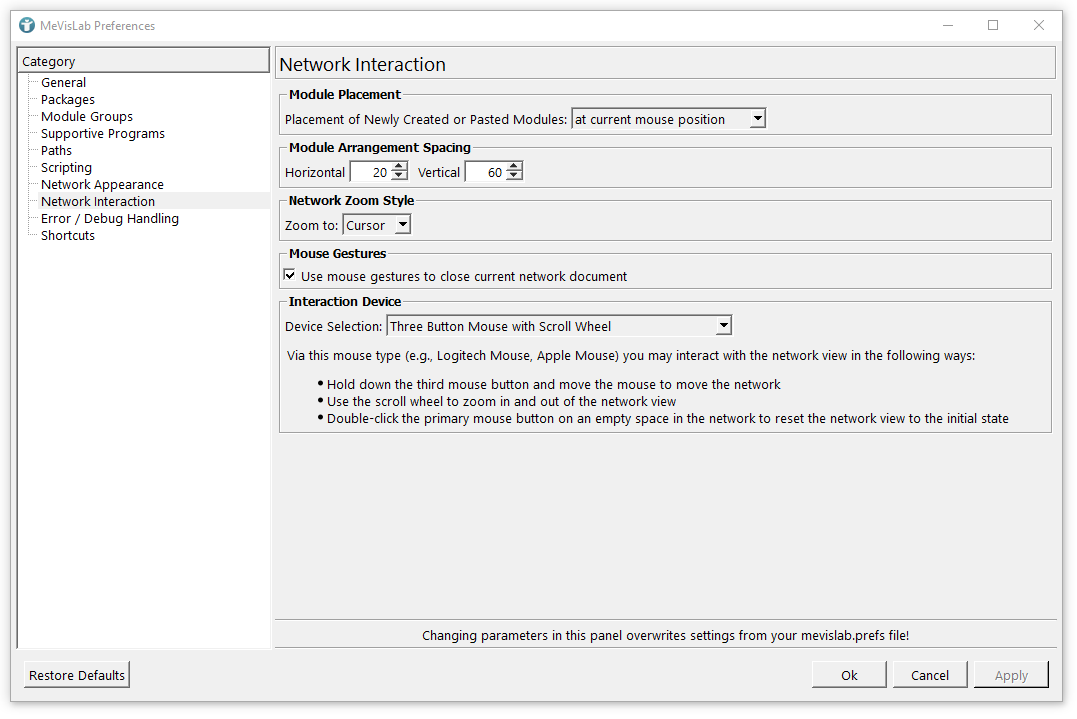1077x719 pixels.
Task: Show Error / Debug Handling preferences
Action: 110,219
